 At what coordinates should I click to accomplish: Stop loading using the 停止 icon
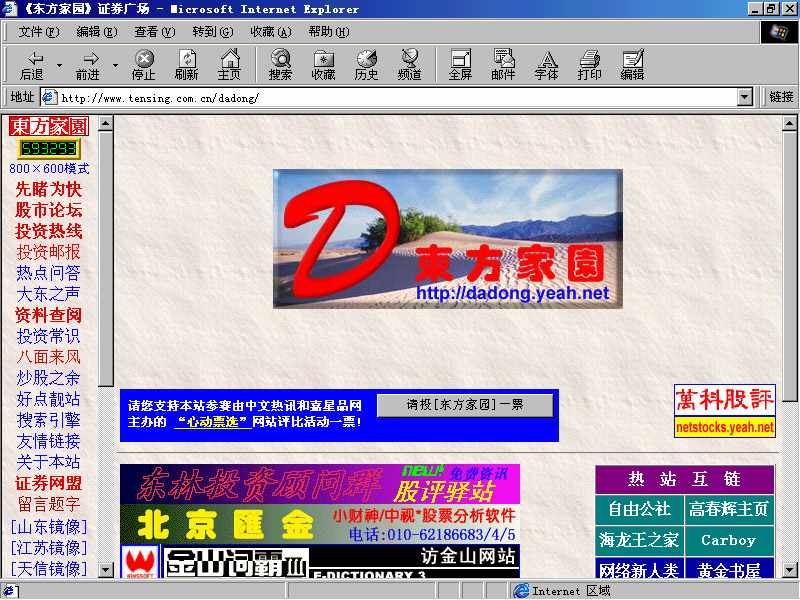tap(143, 64)
